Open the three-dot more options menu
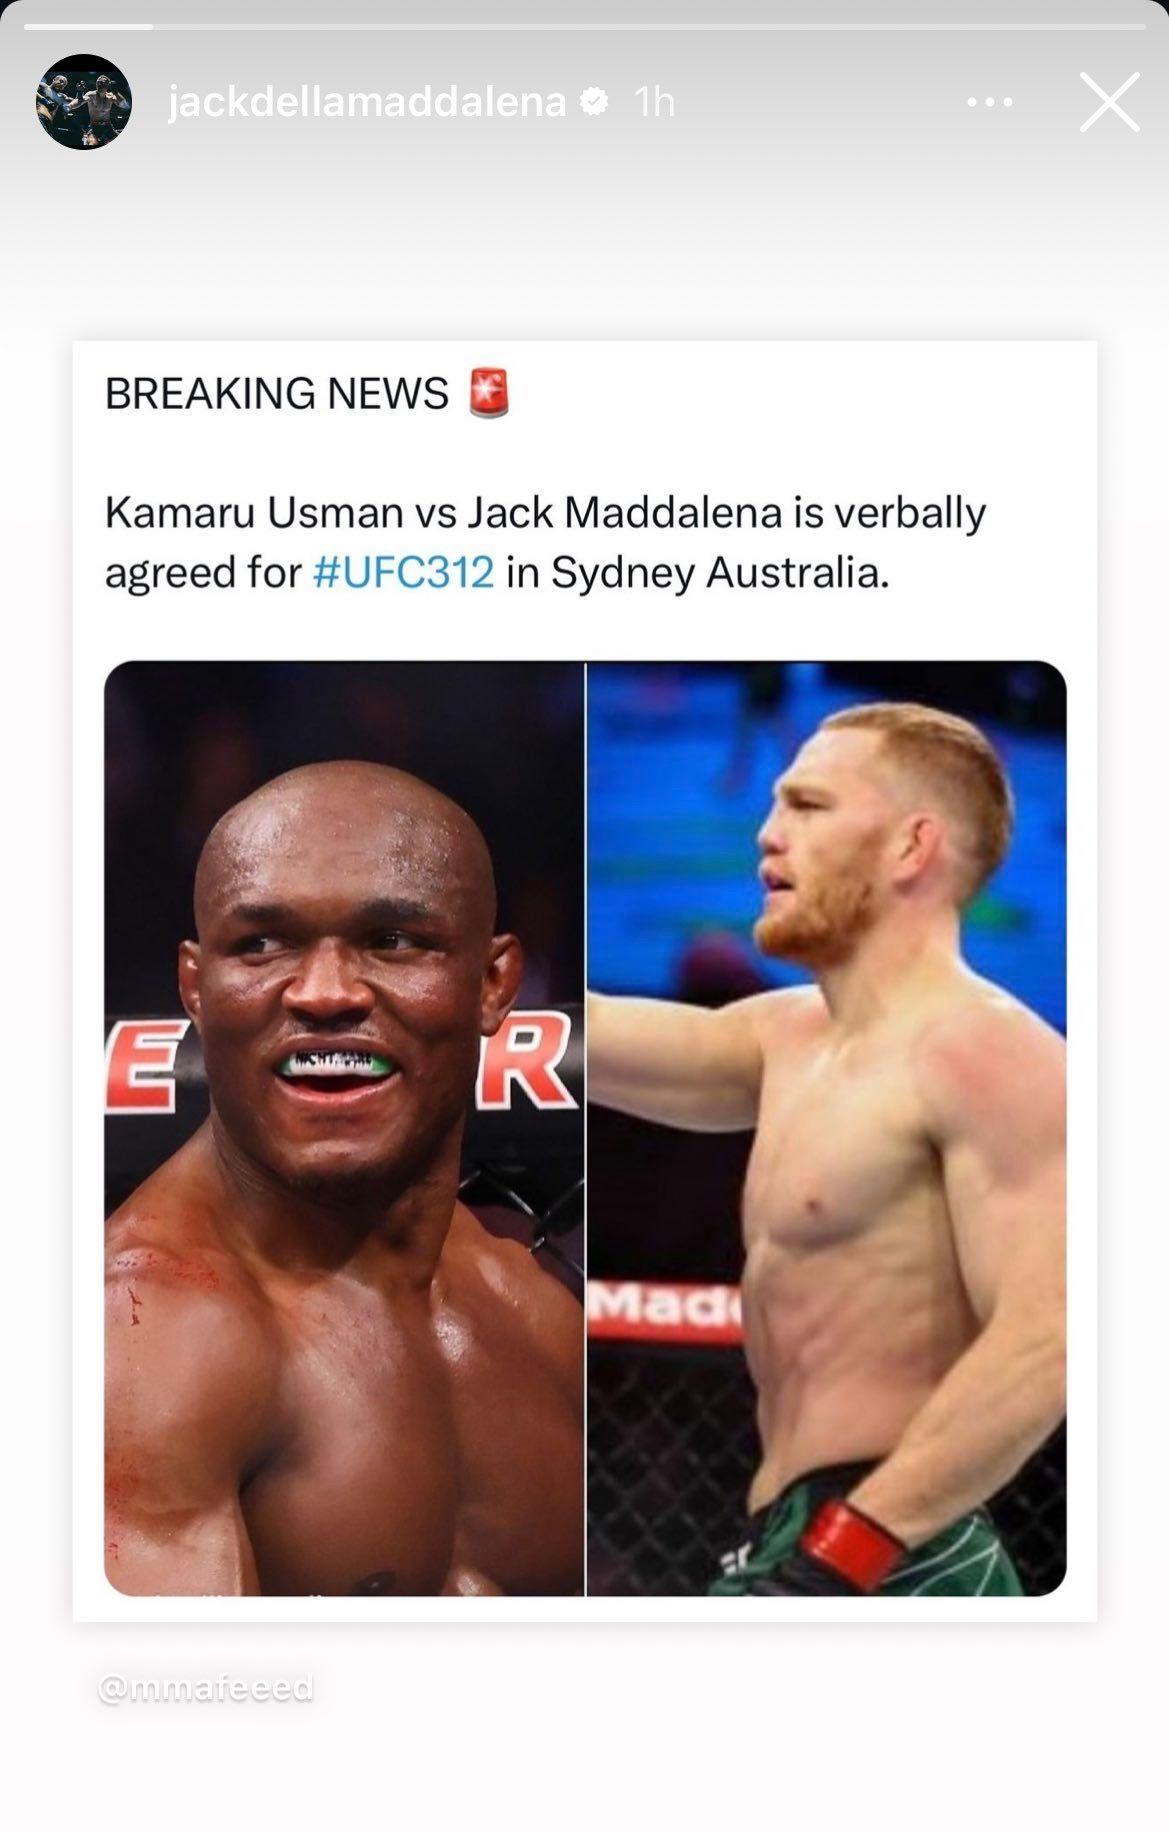The image size is (1169, 1832). (x=989, y=102)
